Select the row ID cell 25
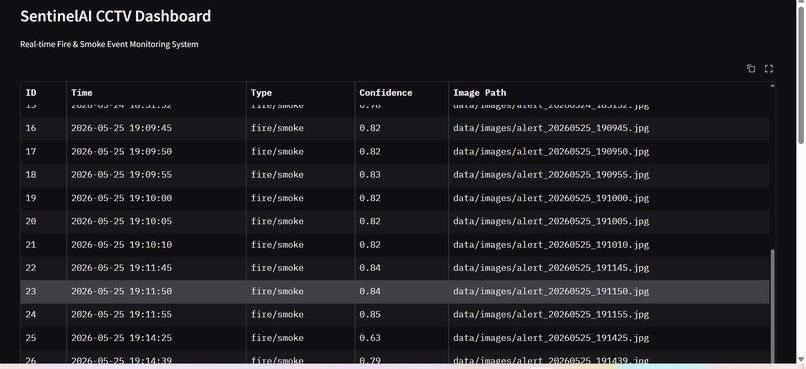The image size is (806, 369). click(x=44, y=338)
